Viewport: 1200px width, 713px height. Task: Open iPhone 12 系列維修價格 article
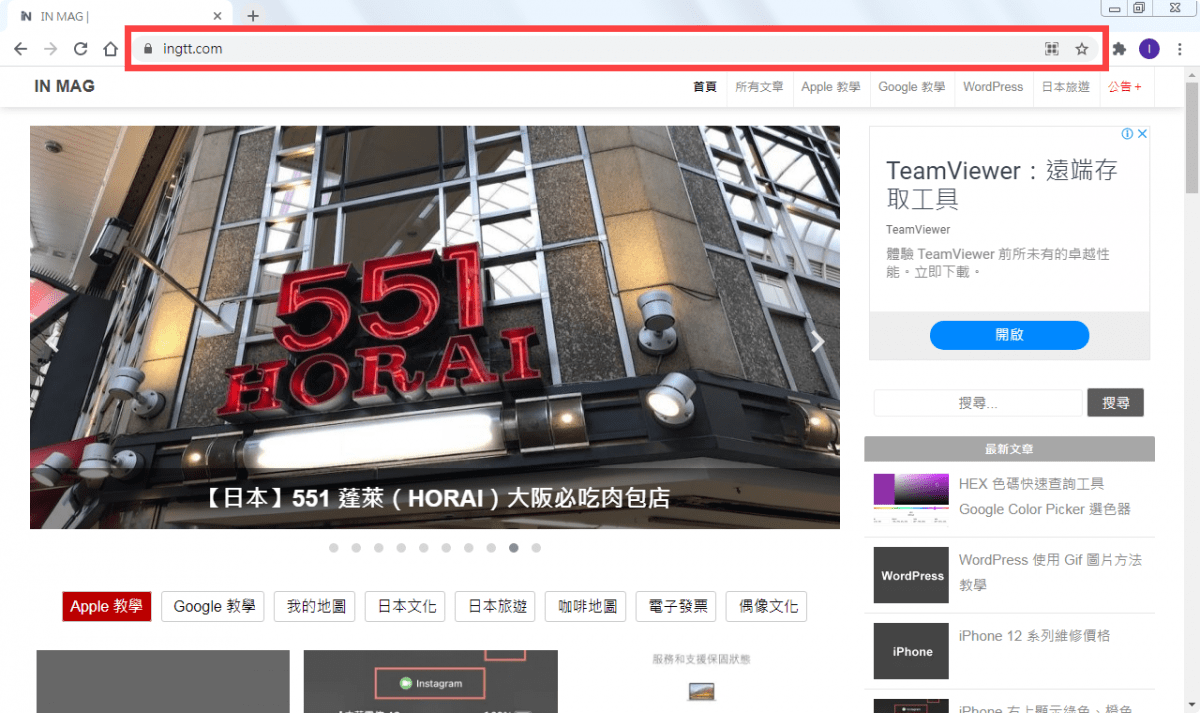pos(1034,636)
